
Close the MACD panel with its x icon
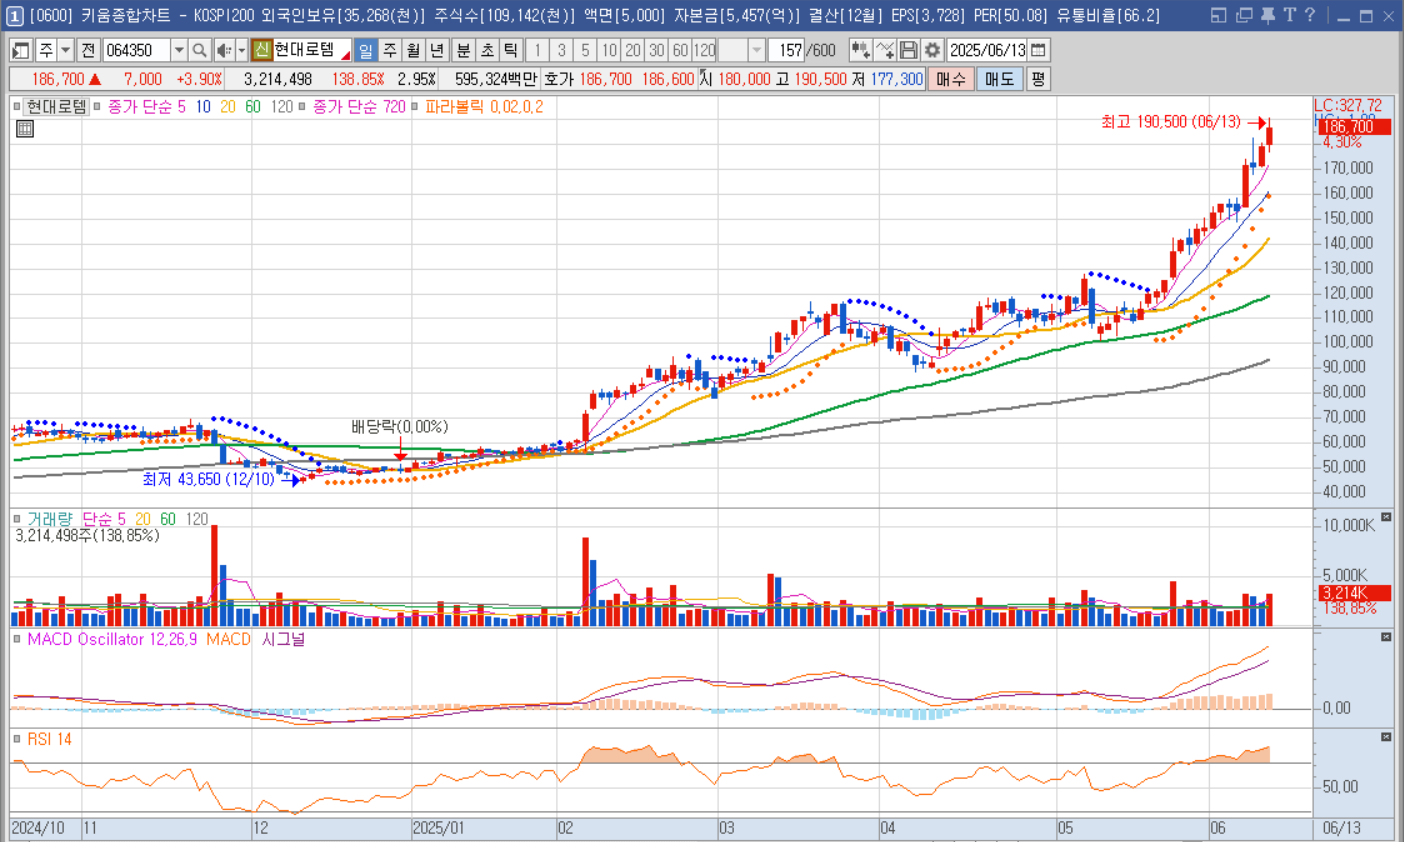[x=1386, y=637]
